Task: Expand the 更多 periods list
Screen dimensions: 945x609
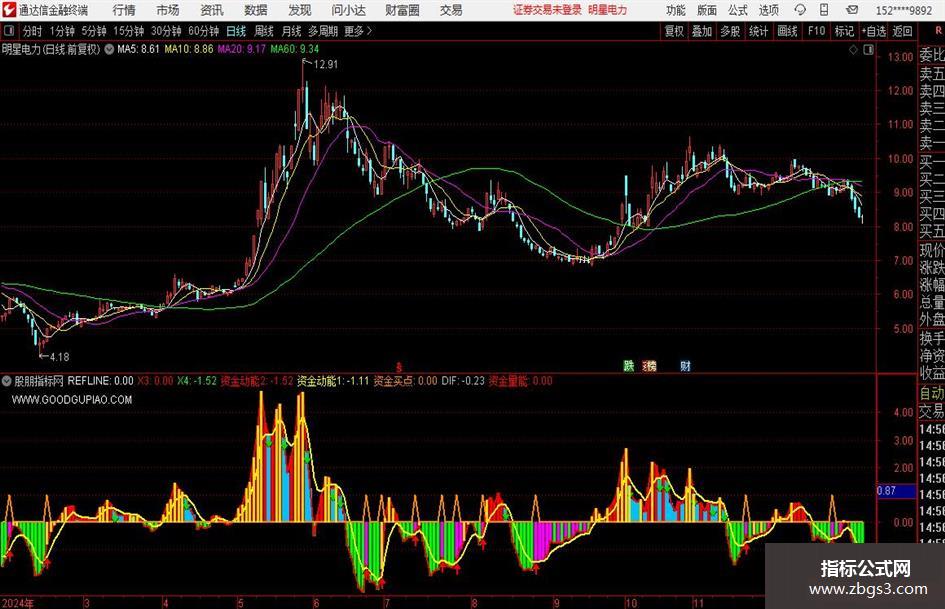Action: click(x=358, y=31)
